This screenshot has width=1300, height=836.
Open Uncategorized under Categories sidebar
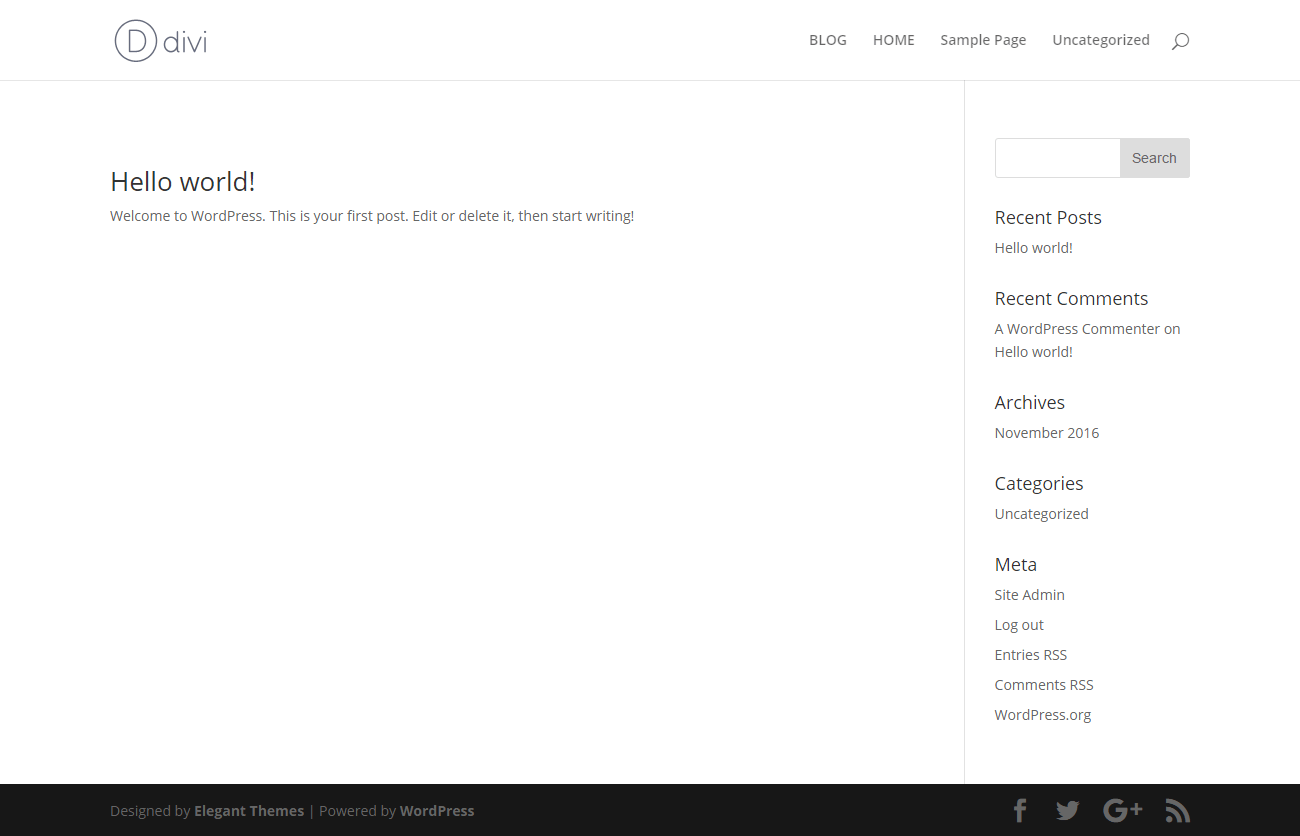[x=1041, y=514]
